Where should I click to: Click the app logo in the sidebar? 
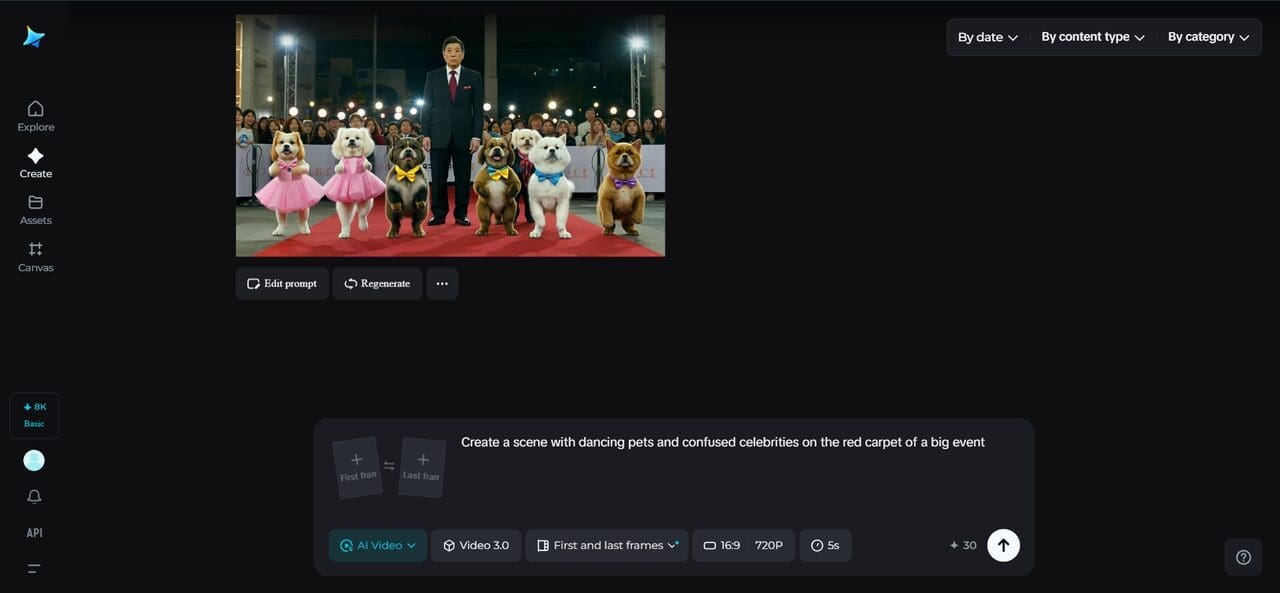click(x=34, y=37)
